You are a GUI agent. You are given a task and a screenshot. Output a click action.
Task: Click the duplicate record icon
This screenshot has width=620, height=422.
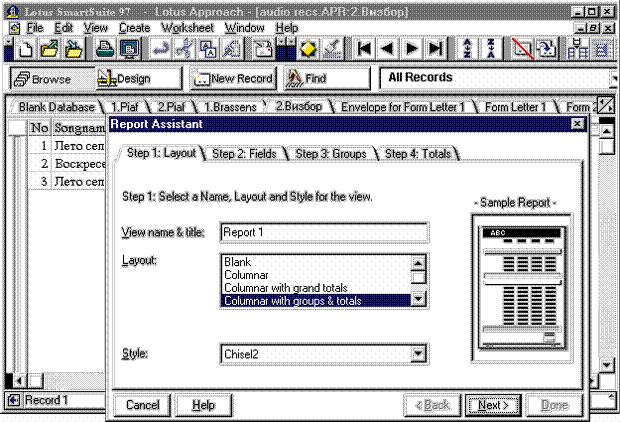point(546,49)
